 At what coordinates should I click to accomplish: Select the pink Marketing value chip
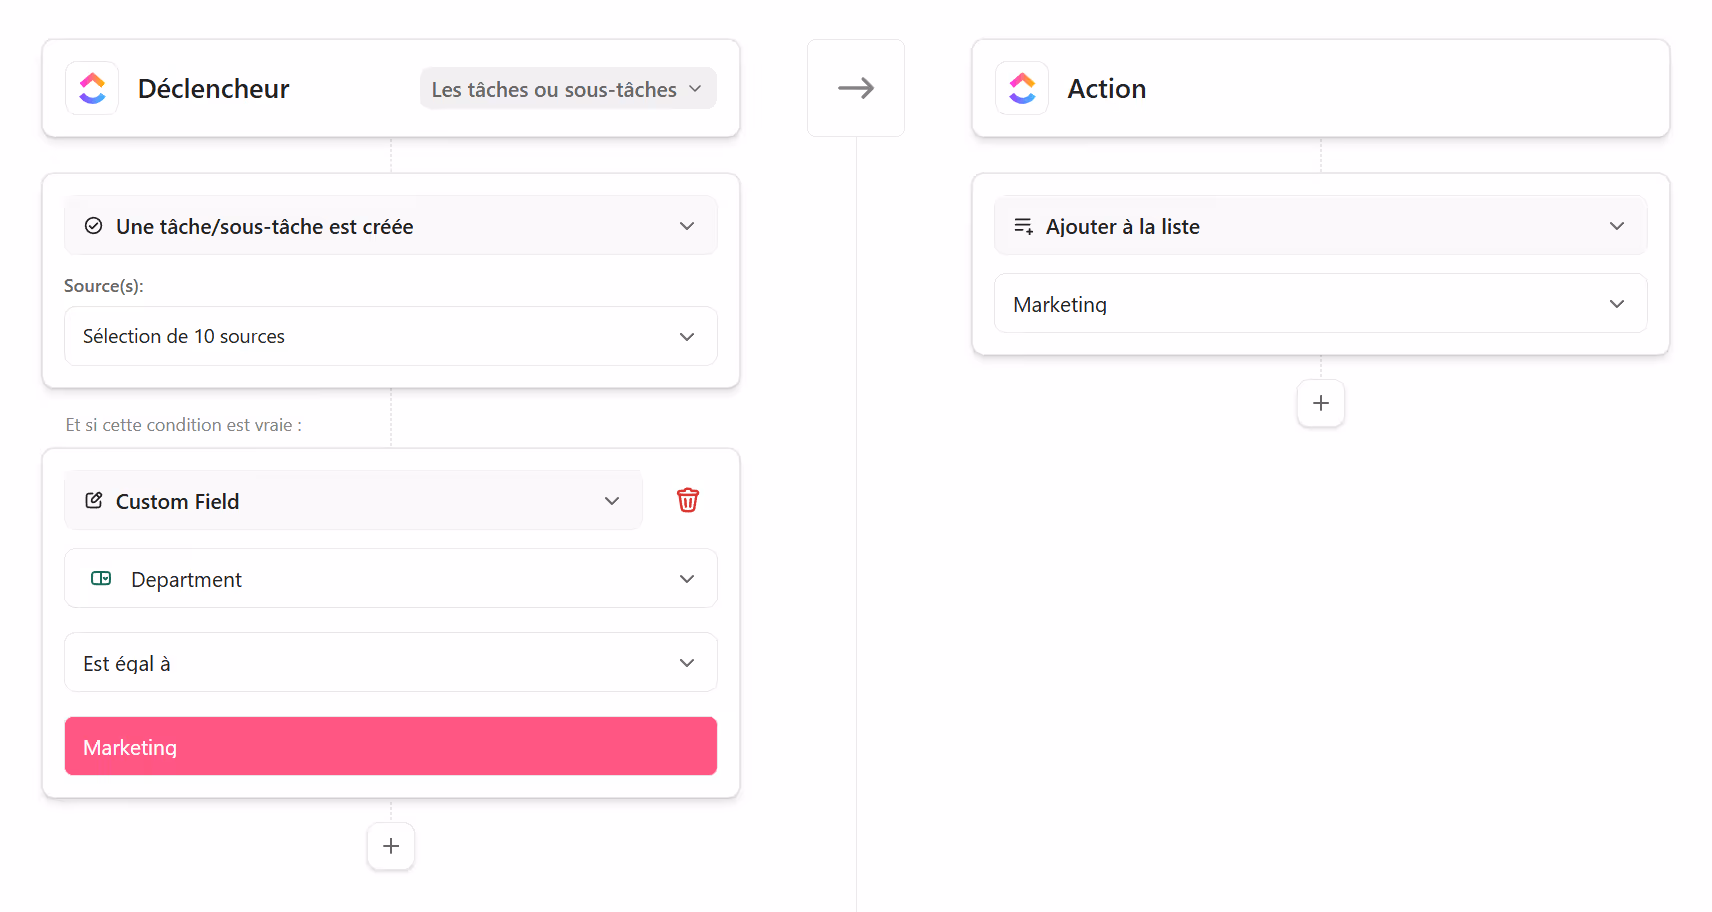[390, 746]
